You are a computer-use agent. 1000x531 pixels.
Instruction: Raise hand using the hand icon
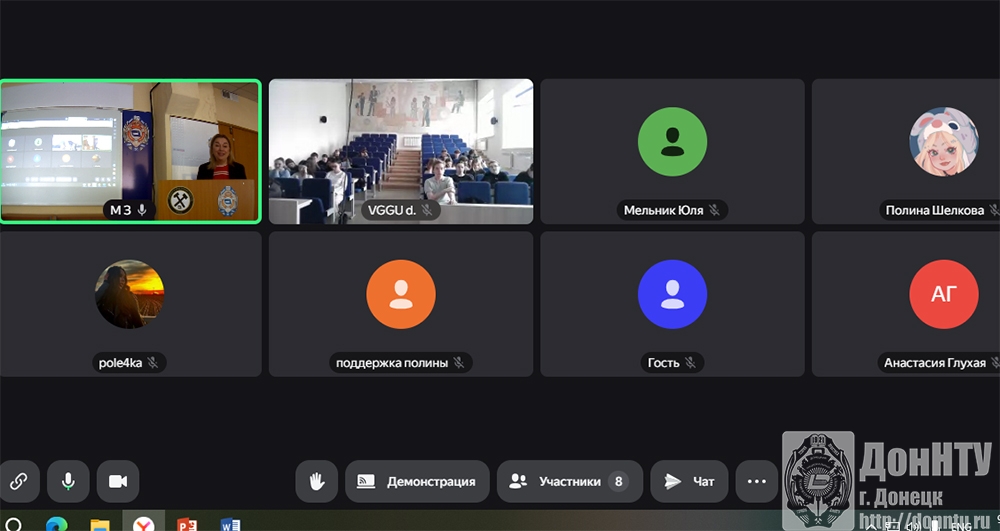[317, 481]
